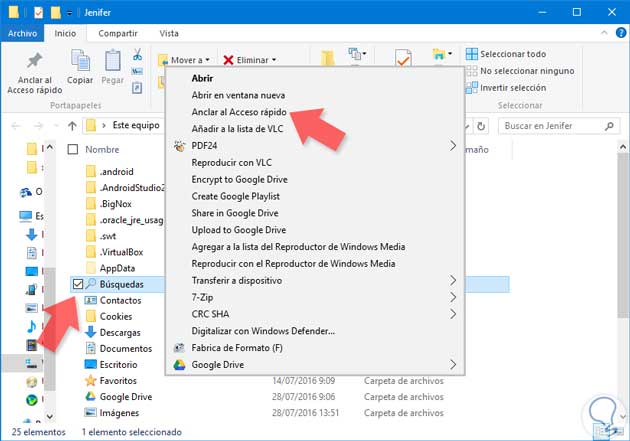Open the Google Drive folder icon in list
The width and height of the screenshot is (630, 441).
pos(90,396)
